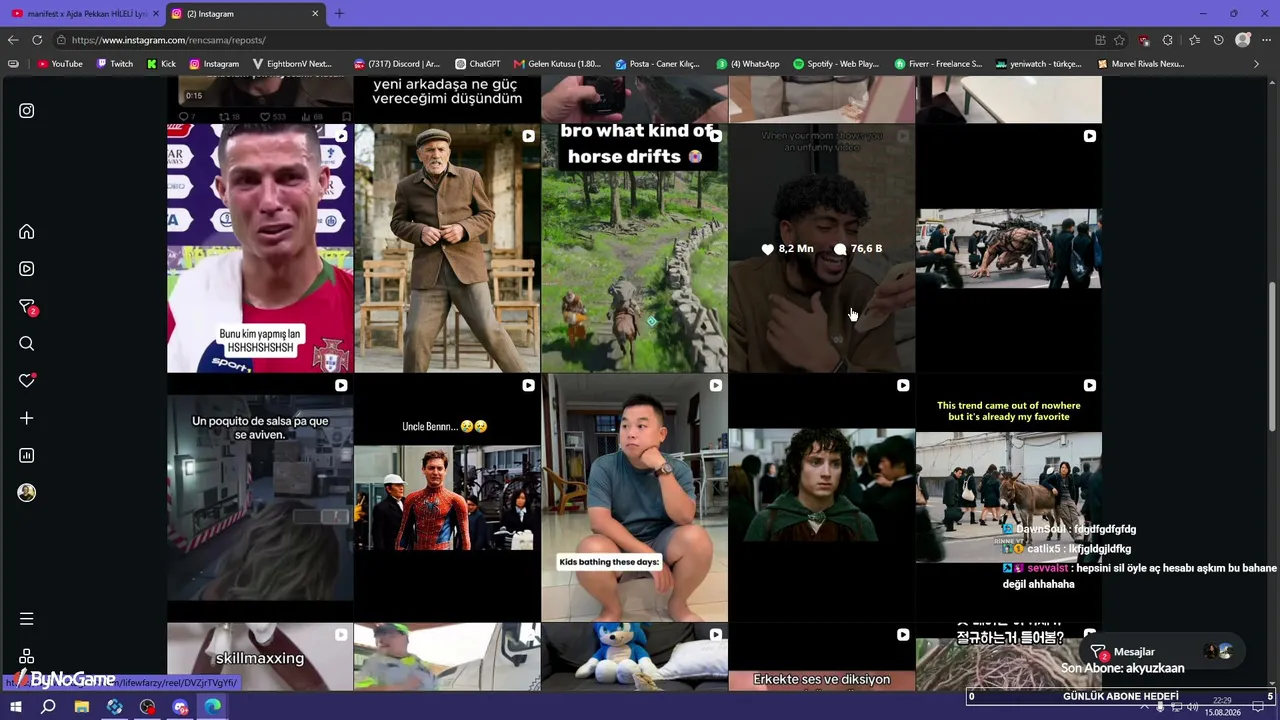The width and height of the screenshot is (1280, 720).
Task: Open the Frodo reel thumbnail
Action: point(821,498)
